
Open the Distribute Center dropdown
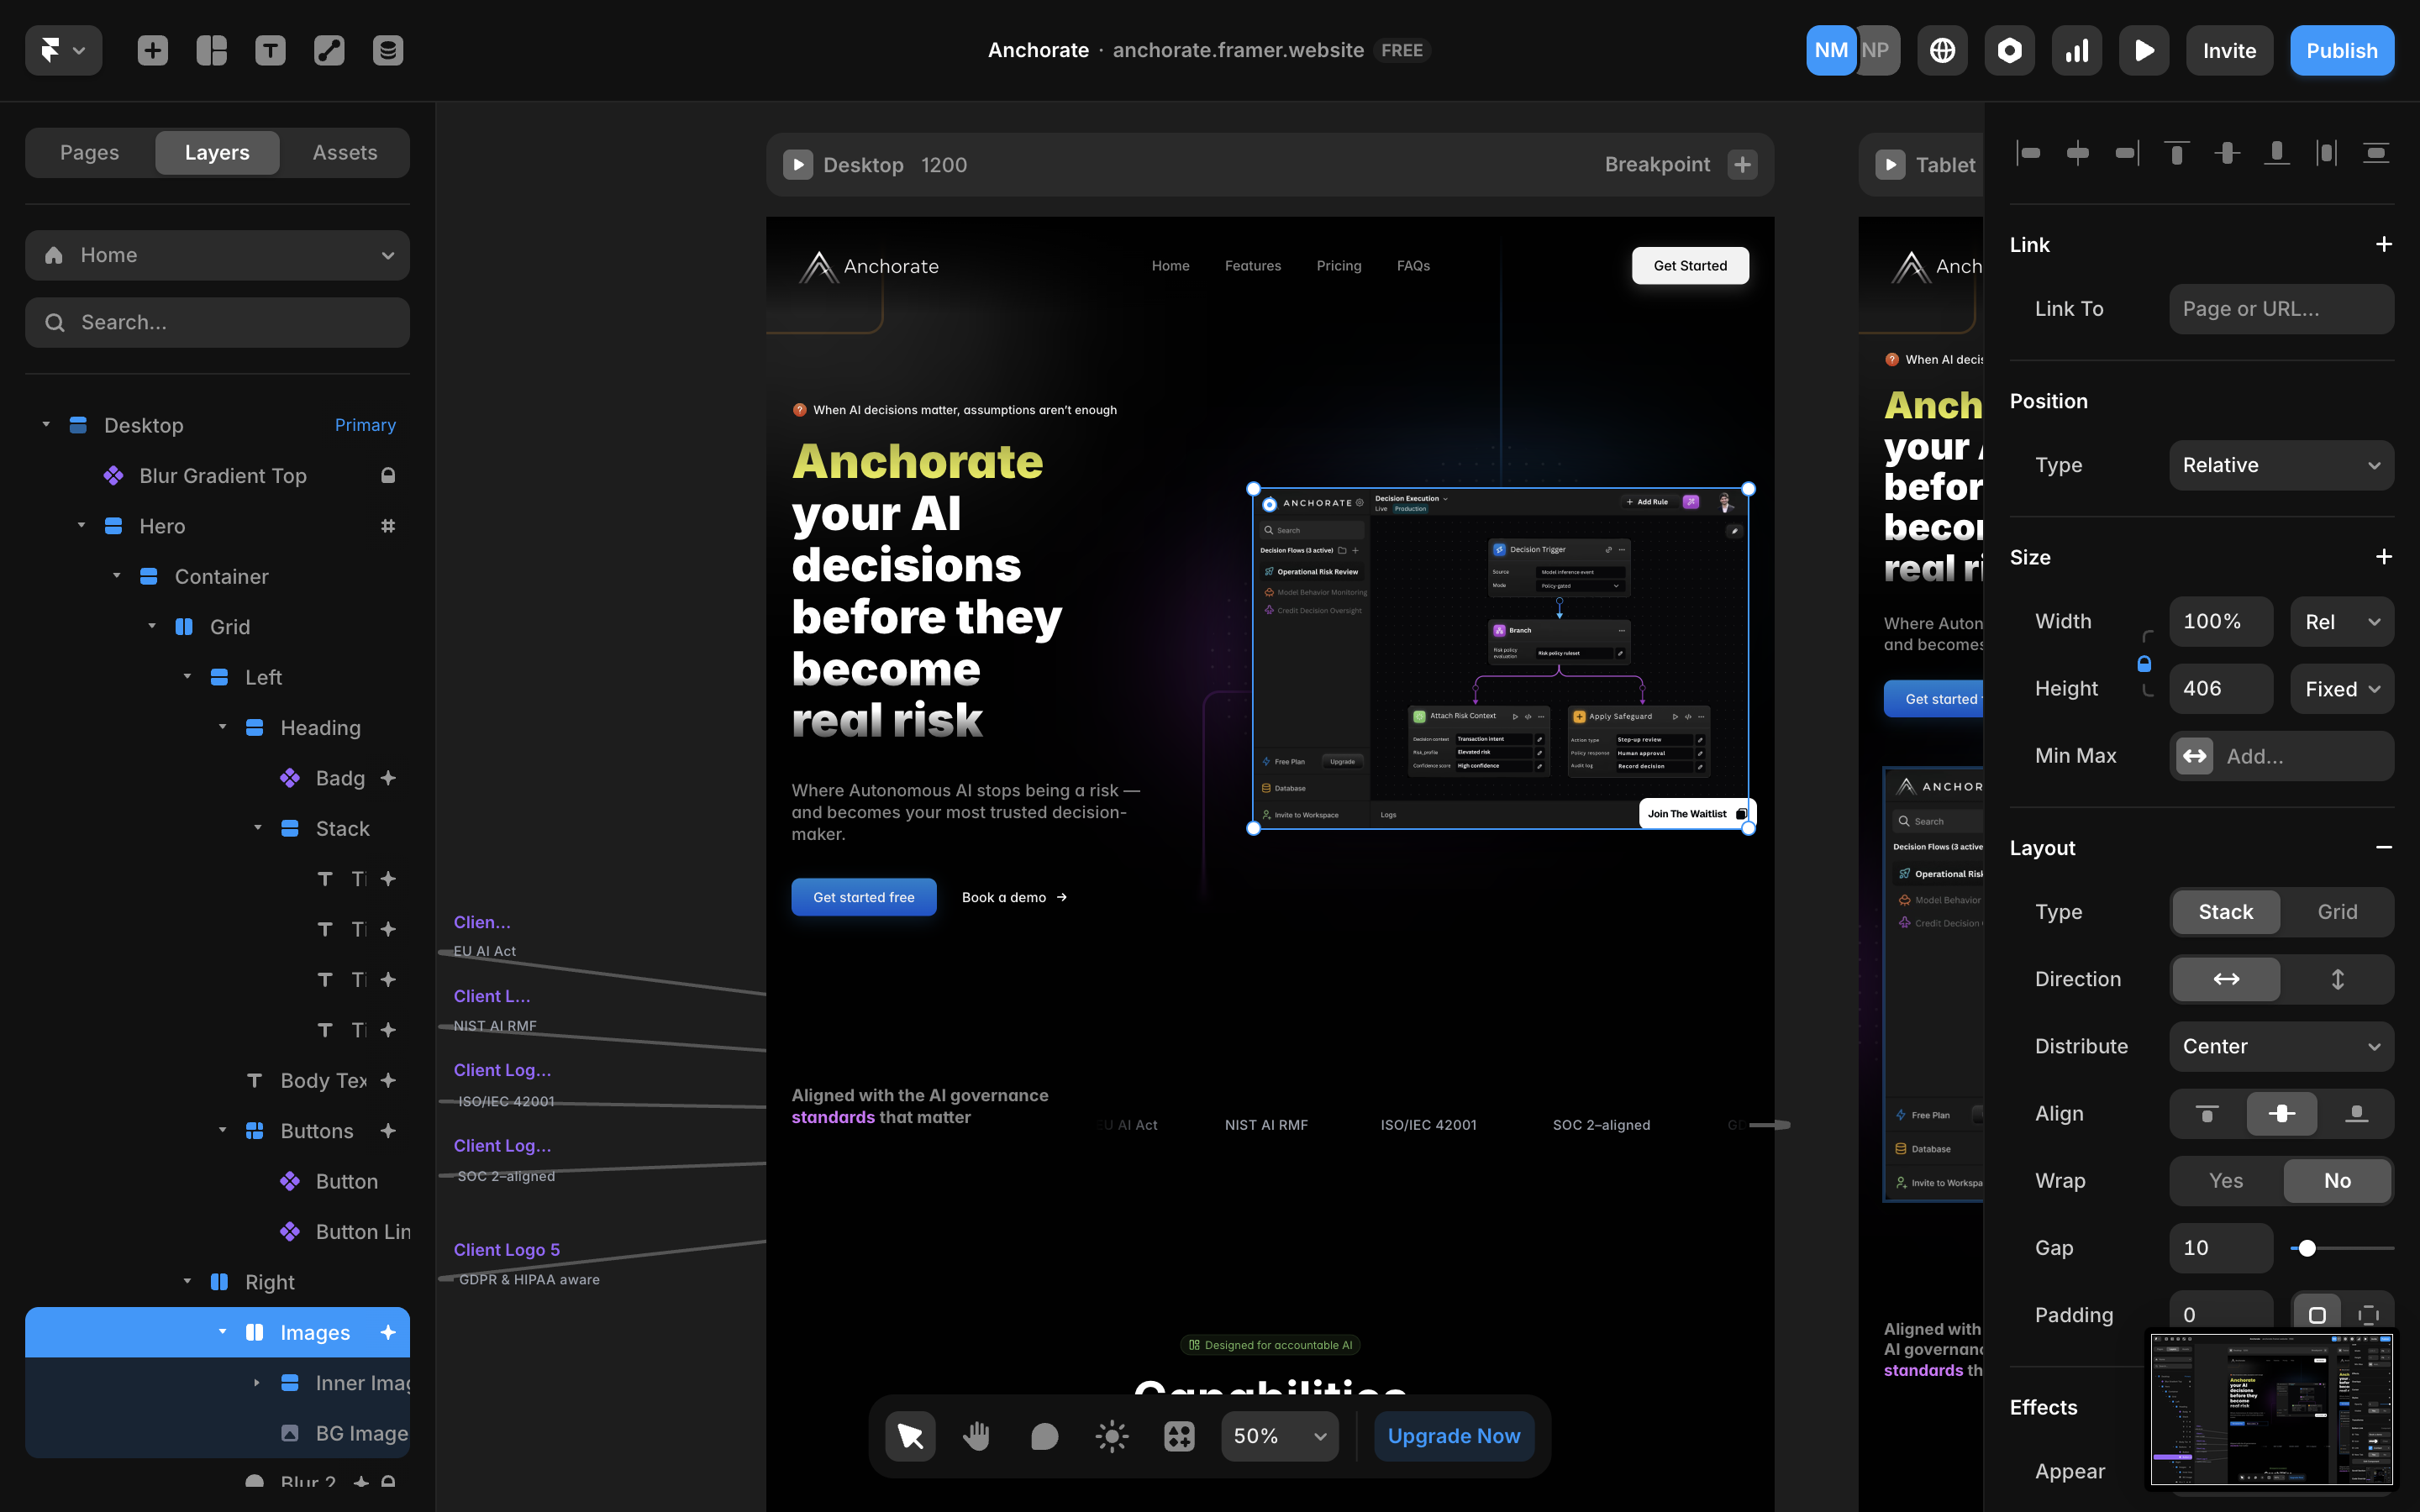tap(2281, 1046)
